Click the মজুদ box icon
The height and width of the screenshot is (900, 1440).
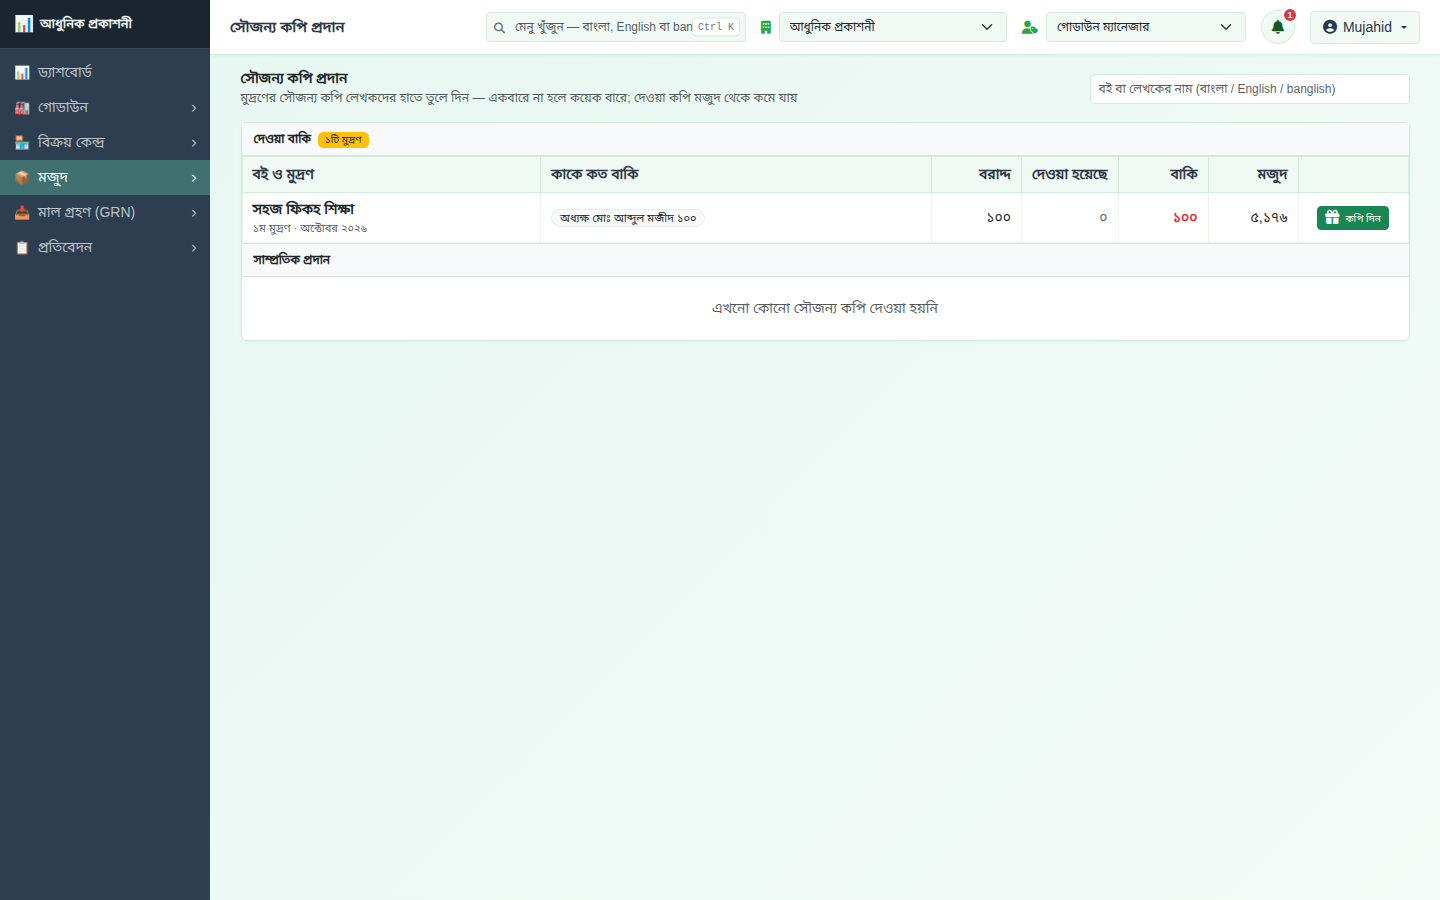click(x=22, y=178)
